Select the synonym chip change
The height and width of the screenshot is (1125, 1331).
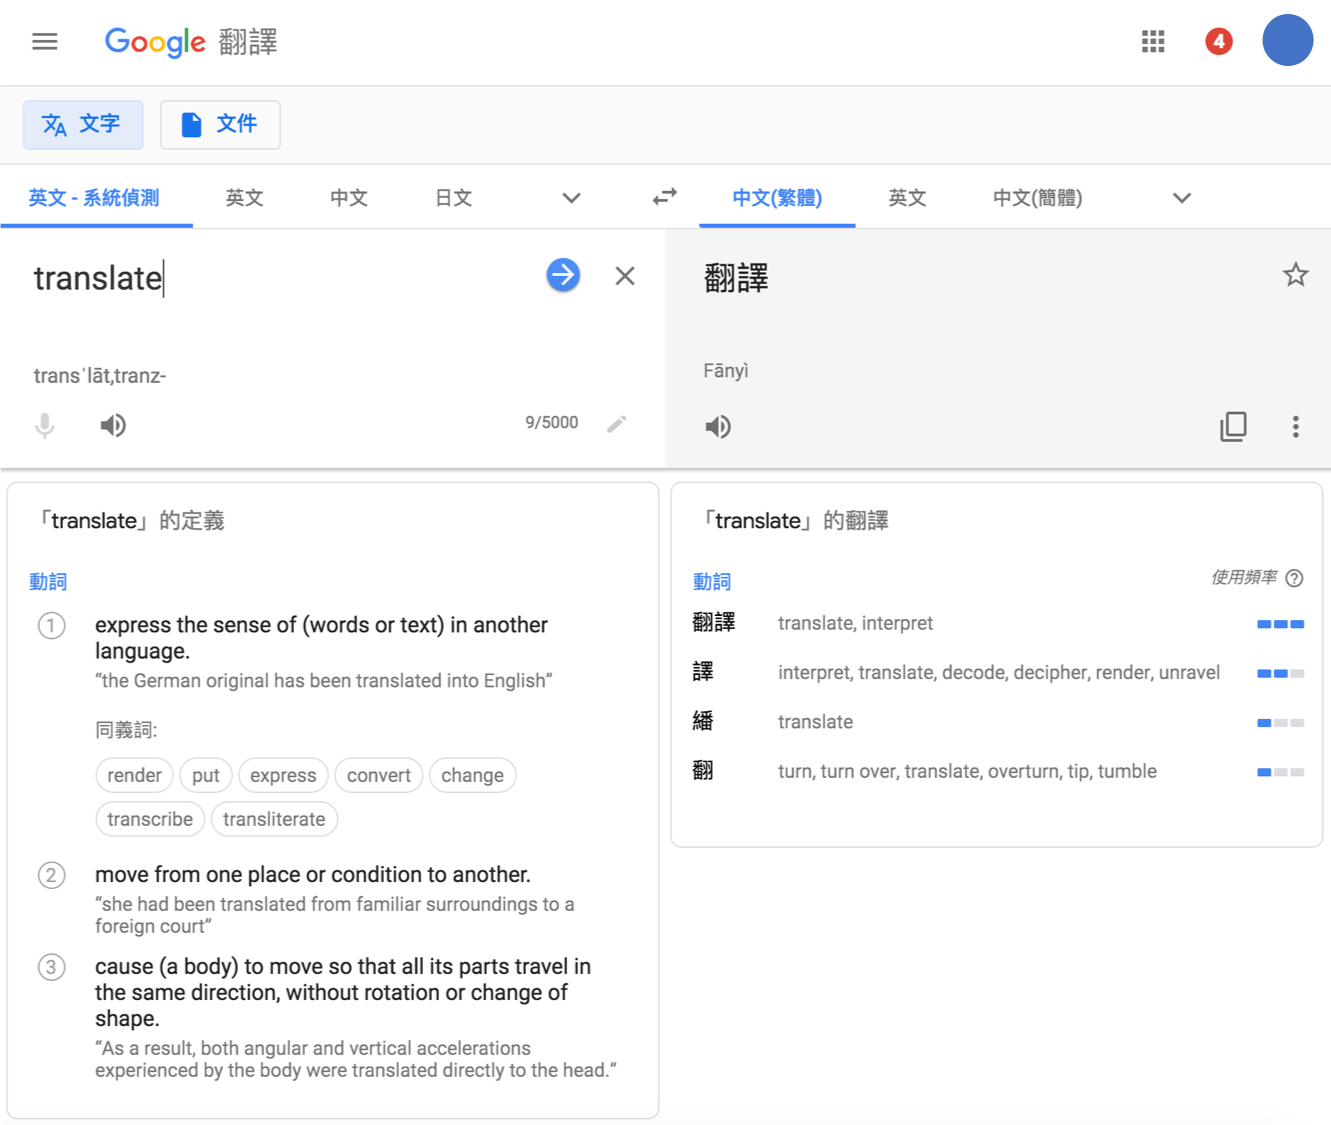click(x=473, y=775)
